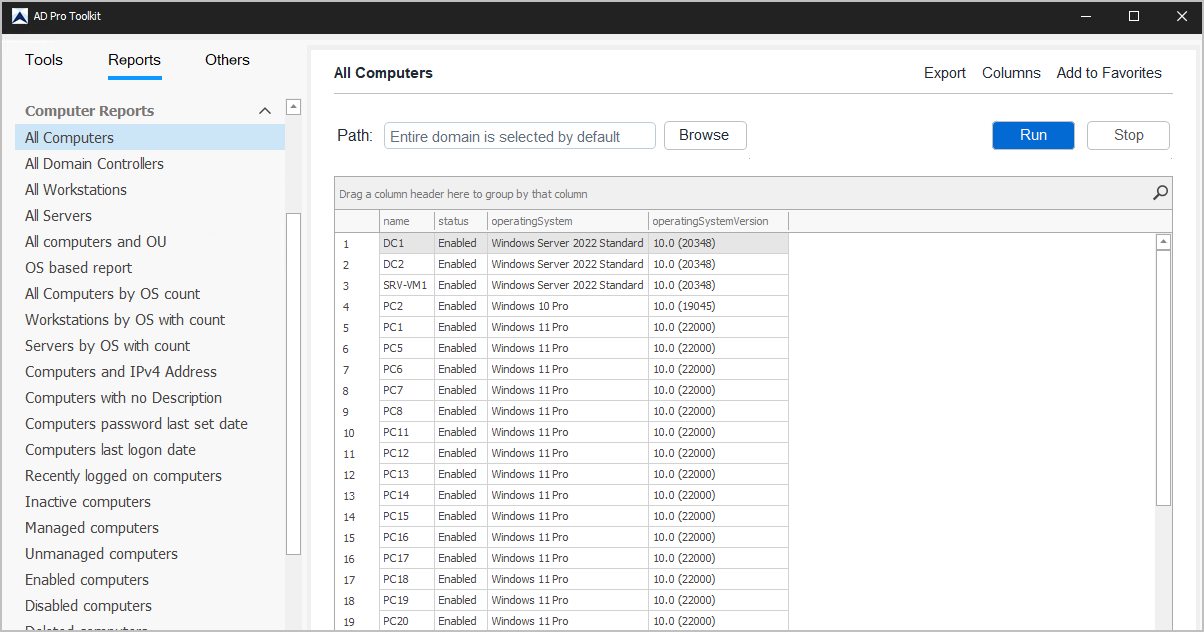Browse for a domain path
The height and width of the screenshot is (632, 1204).
[704, 135]
